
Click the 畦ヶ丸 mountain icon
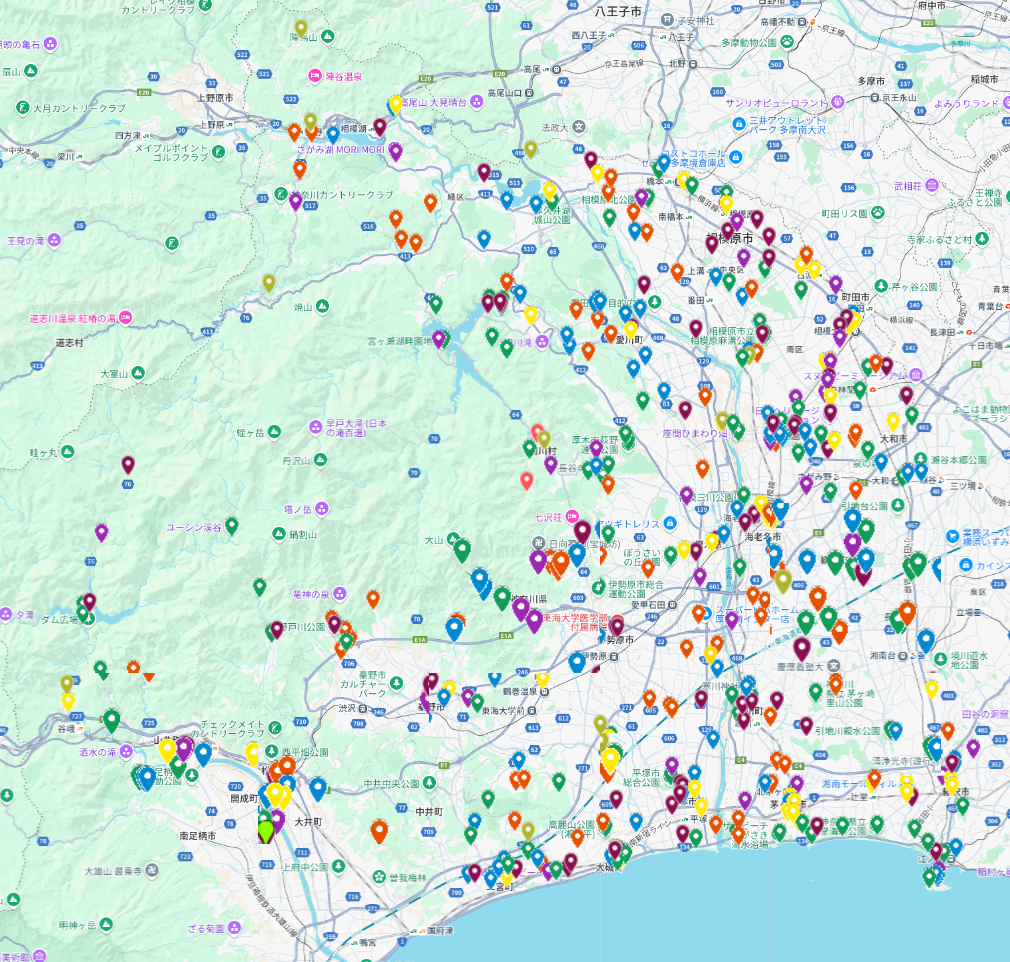[x=67, y=452]
